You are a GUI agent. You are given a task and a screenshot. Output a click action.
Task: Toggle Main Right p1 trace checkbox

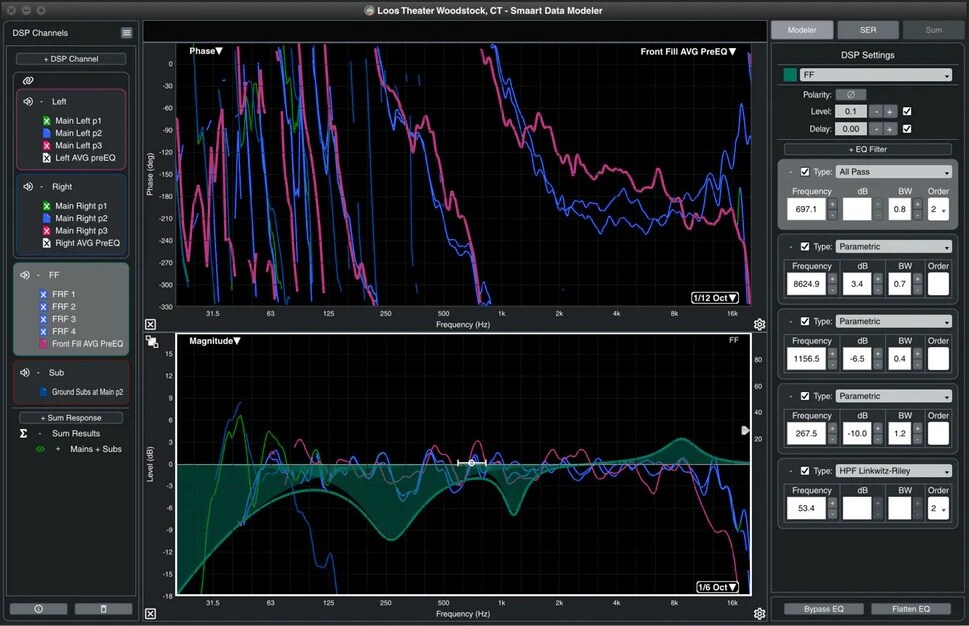coord(46,206)
